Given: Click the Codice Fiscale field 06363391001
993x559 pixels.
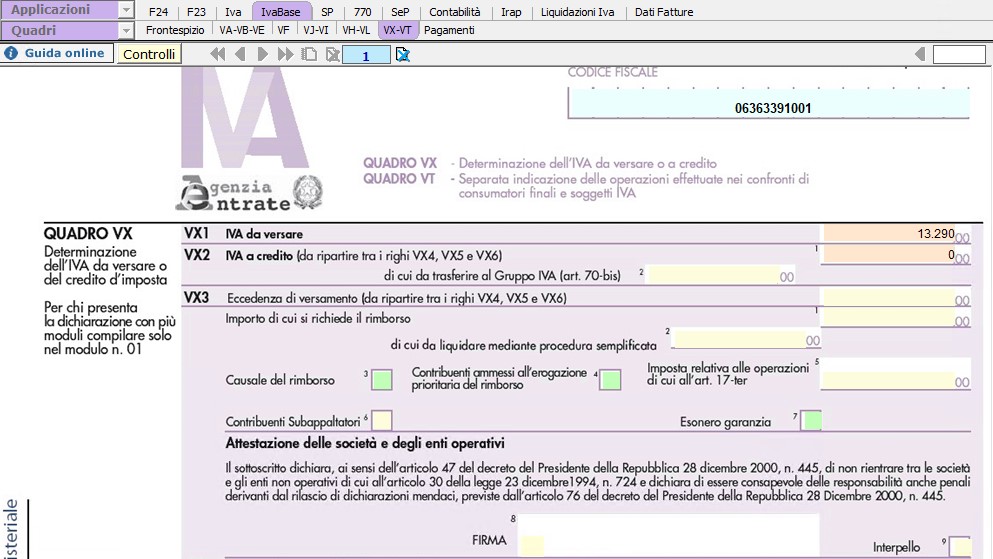Looking at the screenshot, I should (769, 103).
